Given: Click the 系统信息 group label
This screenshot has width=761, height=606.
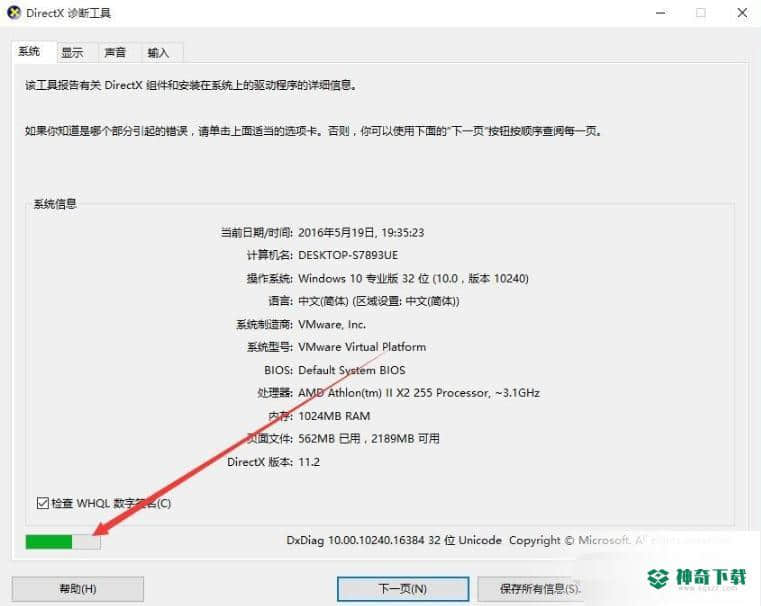Looking at the screenshot, I should [55, 204].
